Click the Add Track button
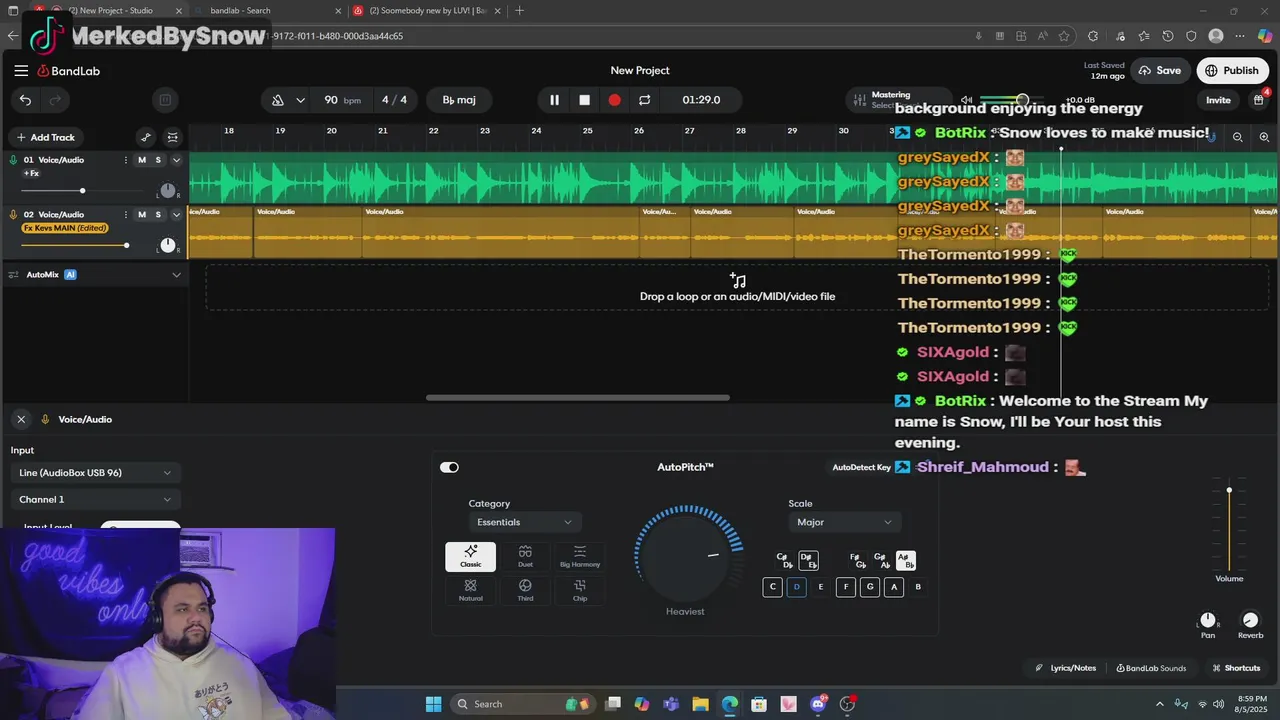The height and width of the screenshot is (720, 1280). (x=46, y=137)
